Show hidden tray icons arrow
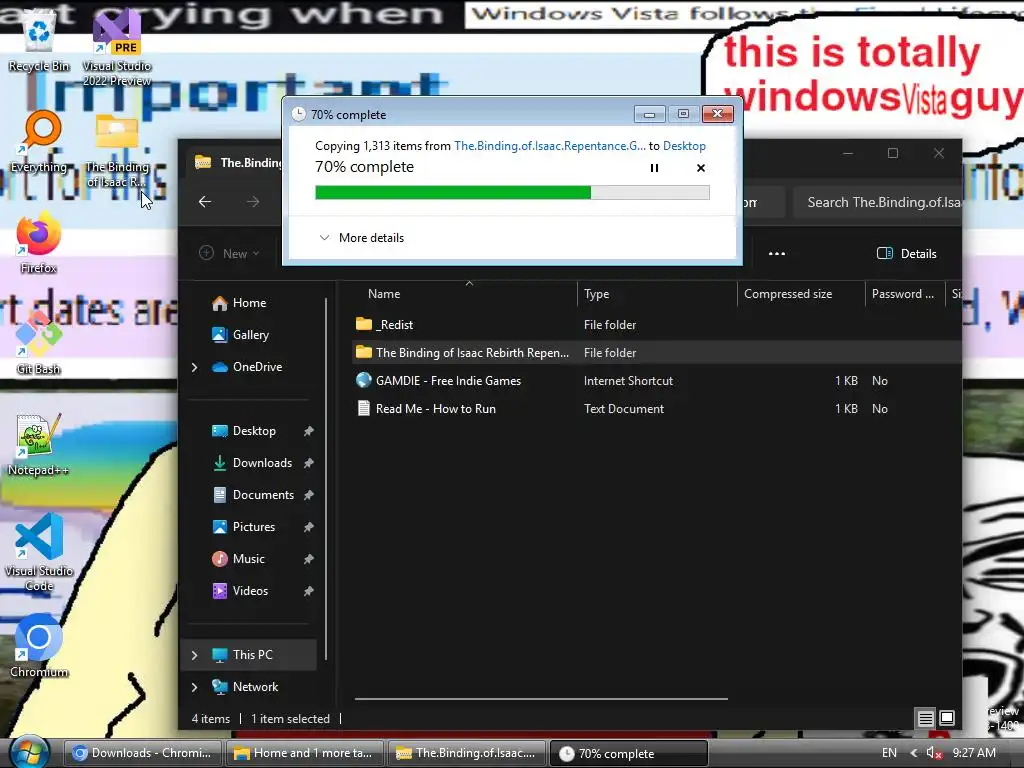Viewport: 1024px width, 768px height. click(x=914, y=753)
